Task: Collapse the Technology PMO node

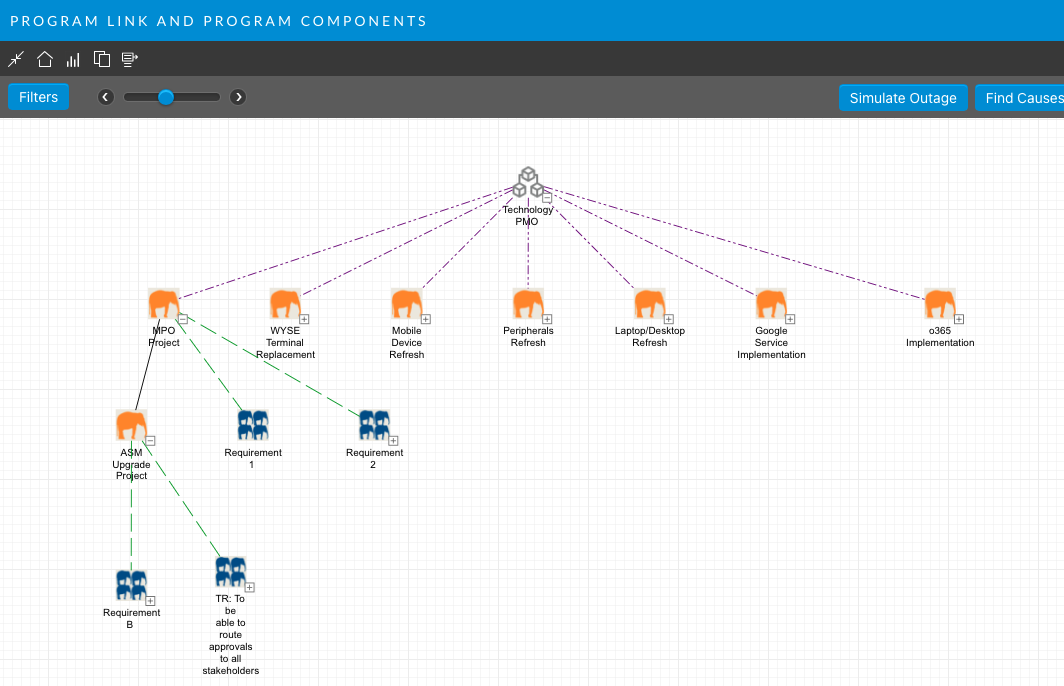Action: [x=547, y=199]
